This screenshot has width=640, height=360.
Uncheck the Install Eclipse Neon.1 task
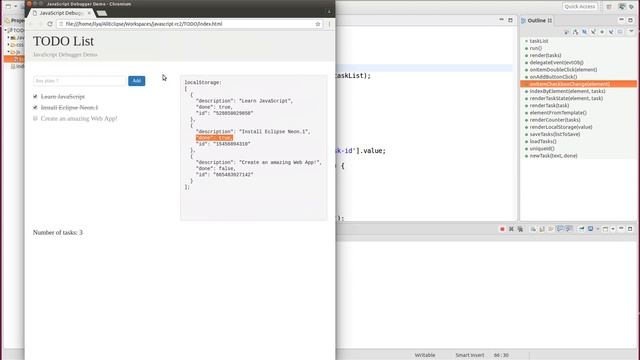35,107
